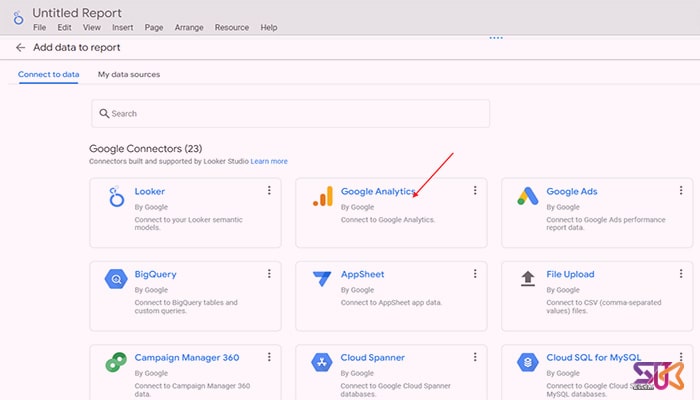The width and height of the screenshot is (700, 400).
Task: Click the AppSheet connector icon
Action: click(322, 279)
